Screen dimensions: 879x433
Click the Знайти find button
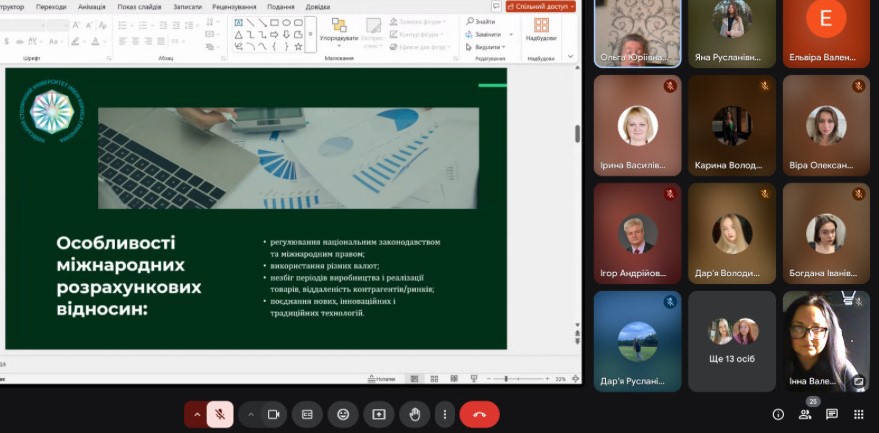484,22
